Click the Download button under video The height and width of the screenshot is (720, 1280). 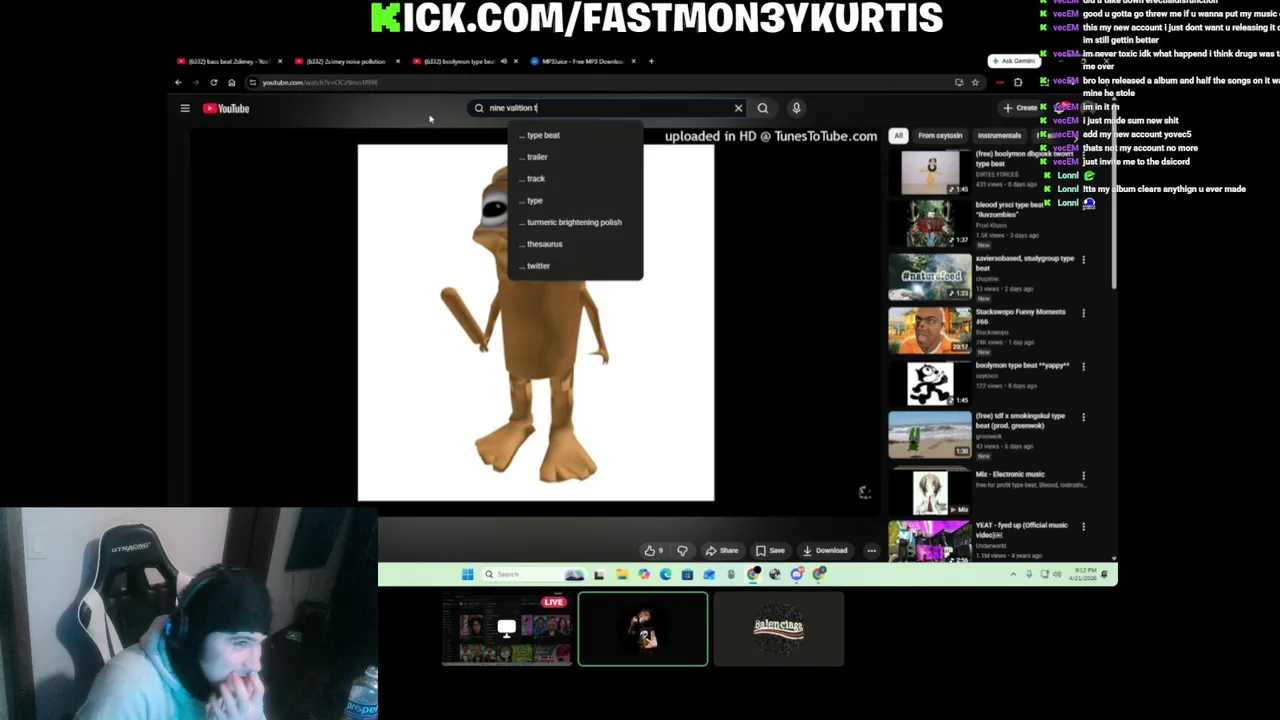click(x=825, y=550)
